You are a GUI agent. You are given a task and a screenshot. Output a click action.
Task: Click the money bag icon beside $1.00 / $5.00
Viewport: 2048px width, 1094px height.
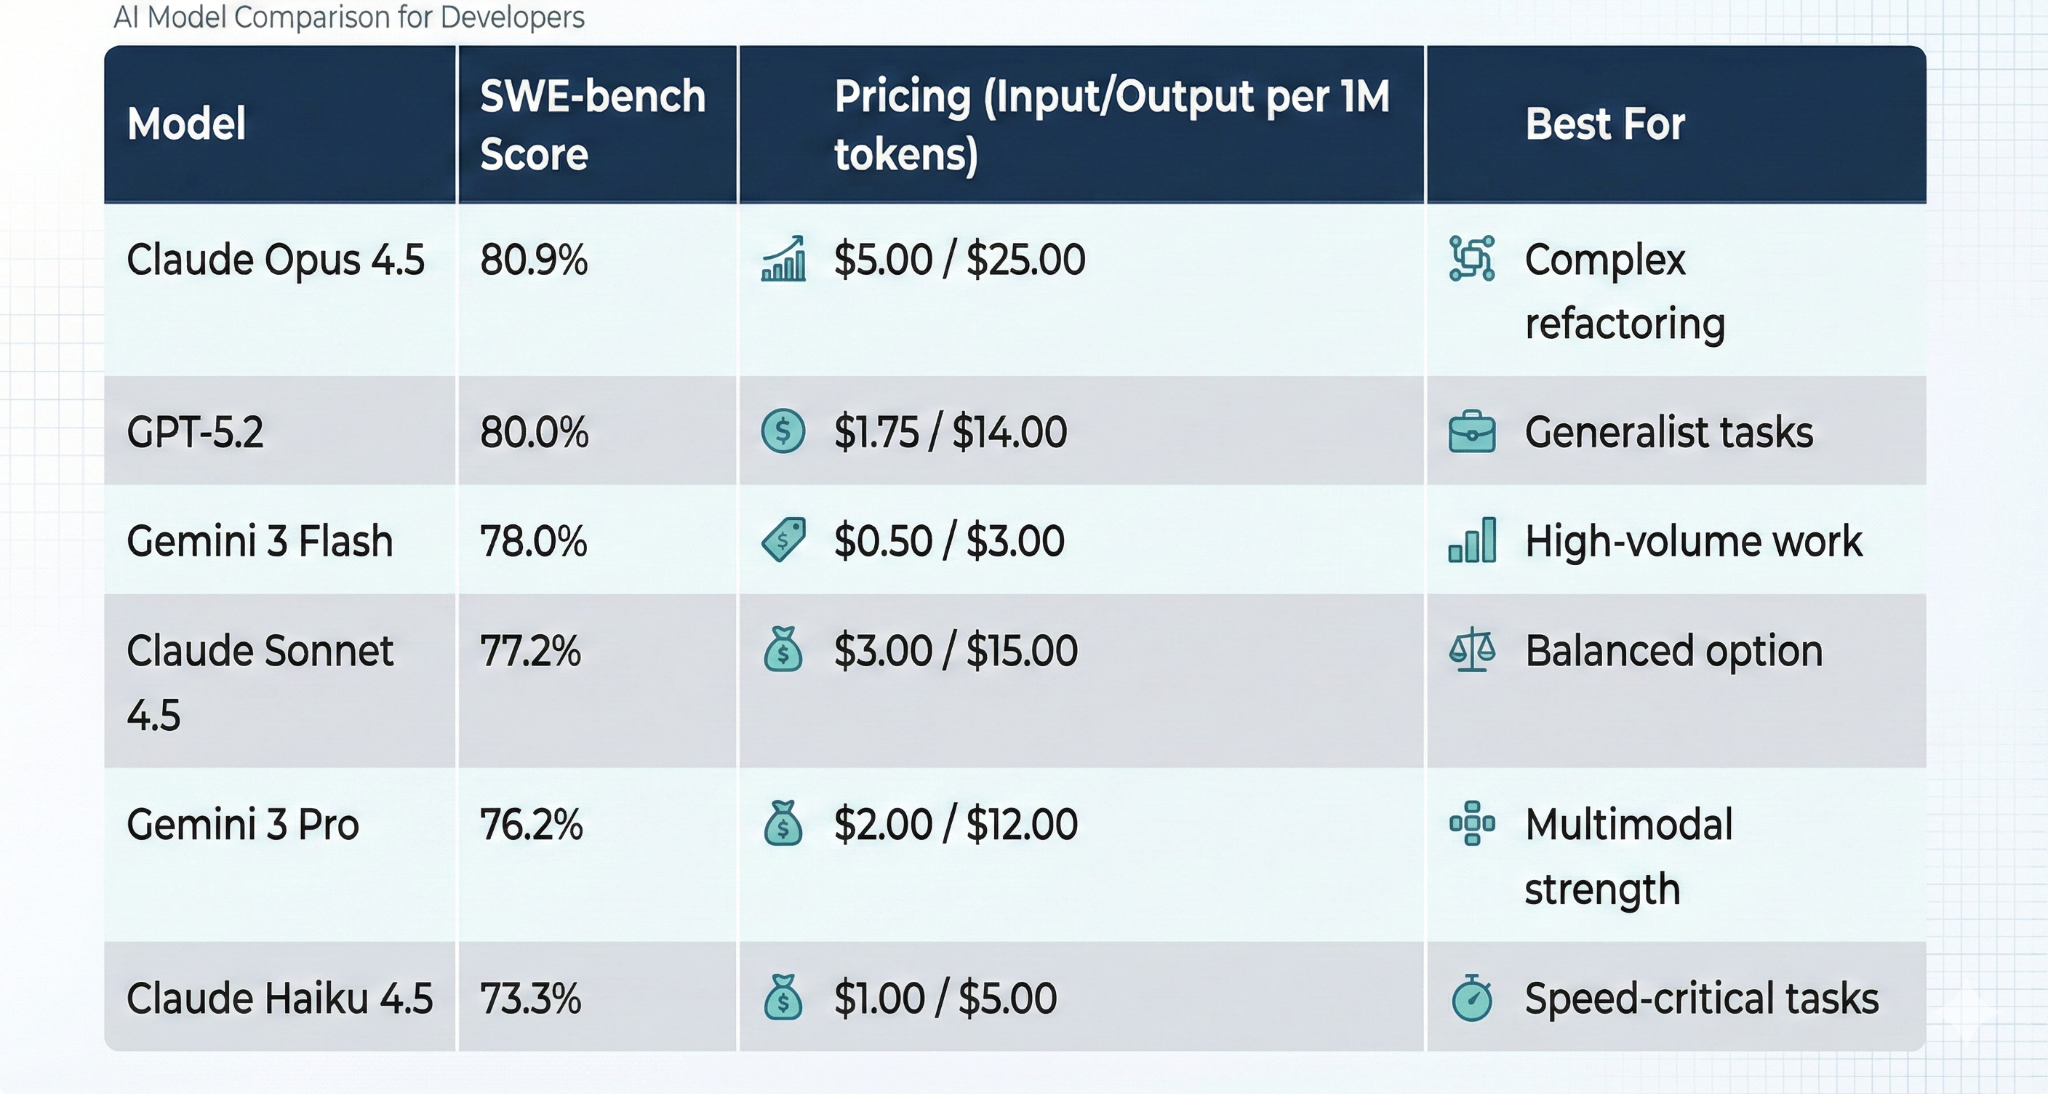point(783,997)
